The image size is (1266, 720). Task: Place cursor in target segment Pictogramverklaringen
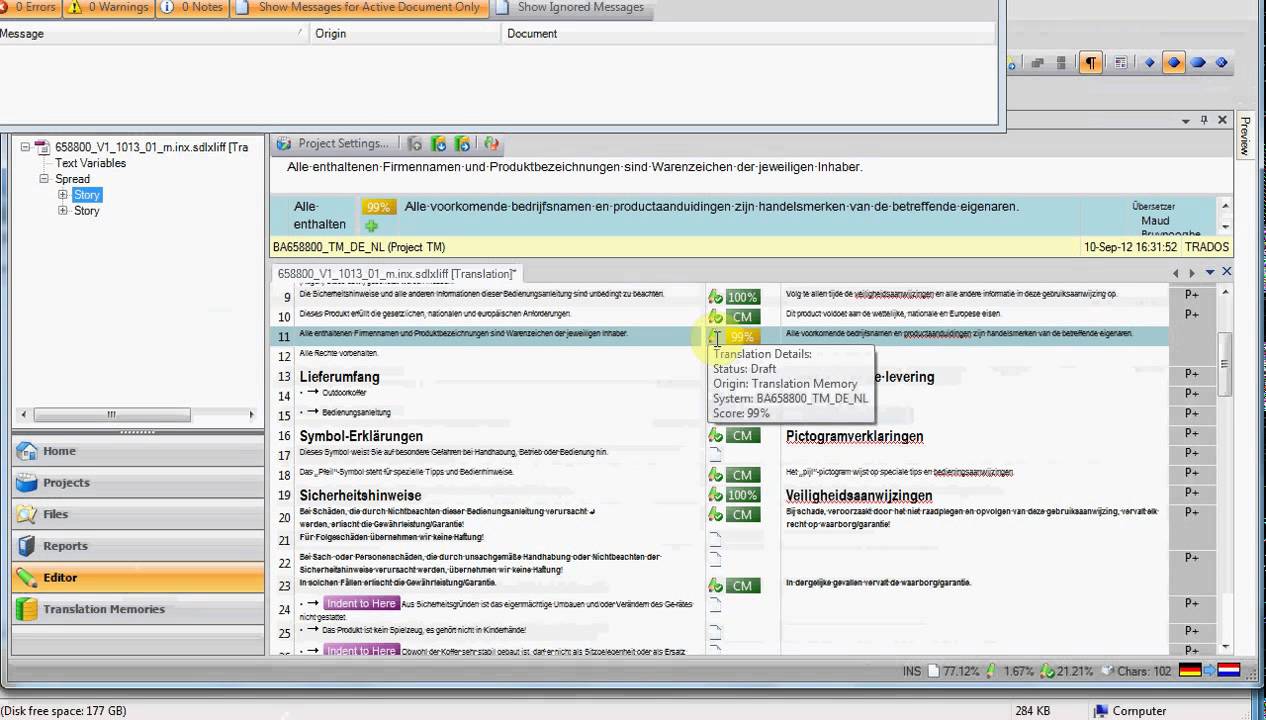854,436
